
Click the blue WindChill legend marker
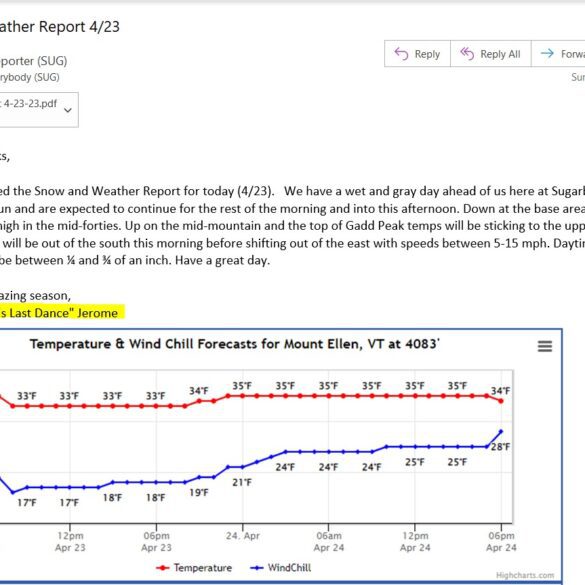pos(257,568)
